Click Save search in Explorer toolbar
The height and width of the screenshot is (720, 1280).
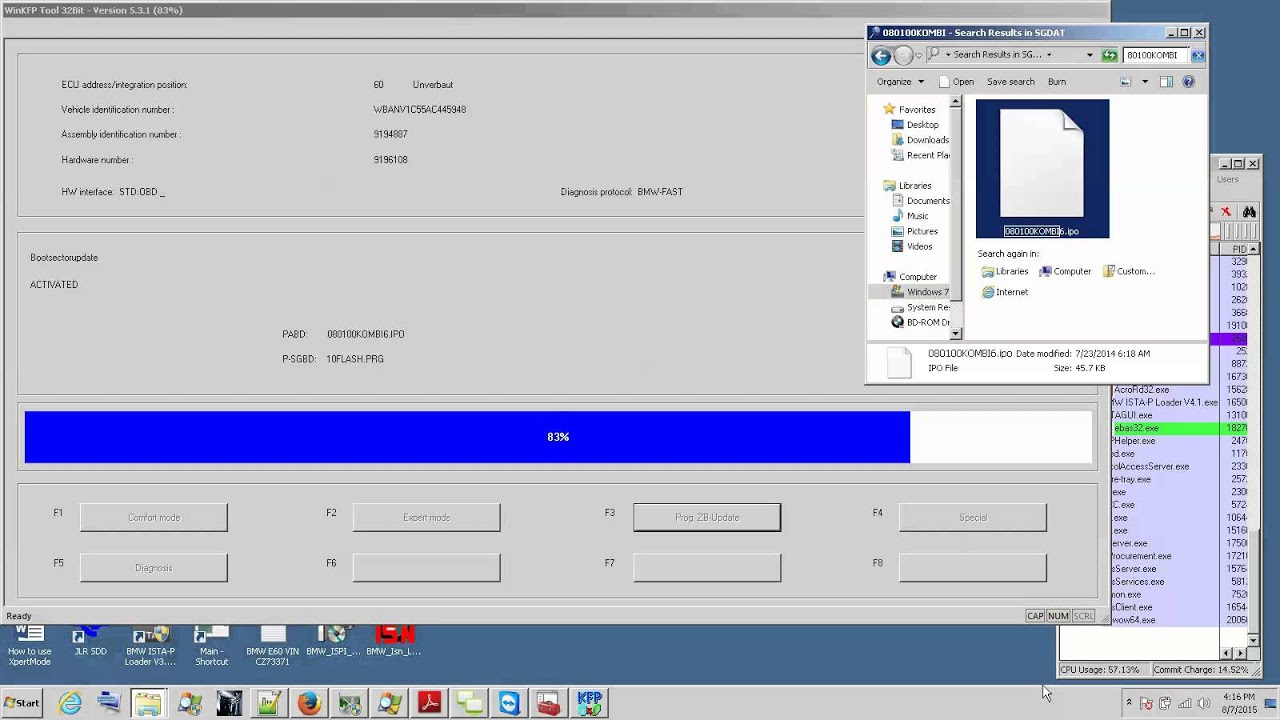1011,82
